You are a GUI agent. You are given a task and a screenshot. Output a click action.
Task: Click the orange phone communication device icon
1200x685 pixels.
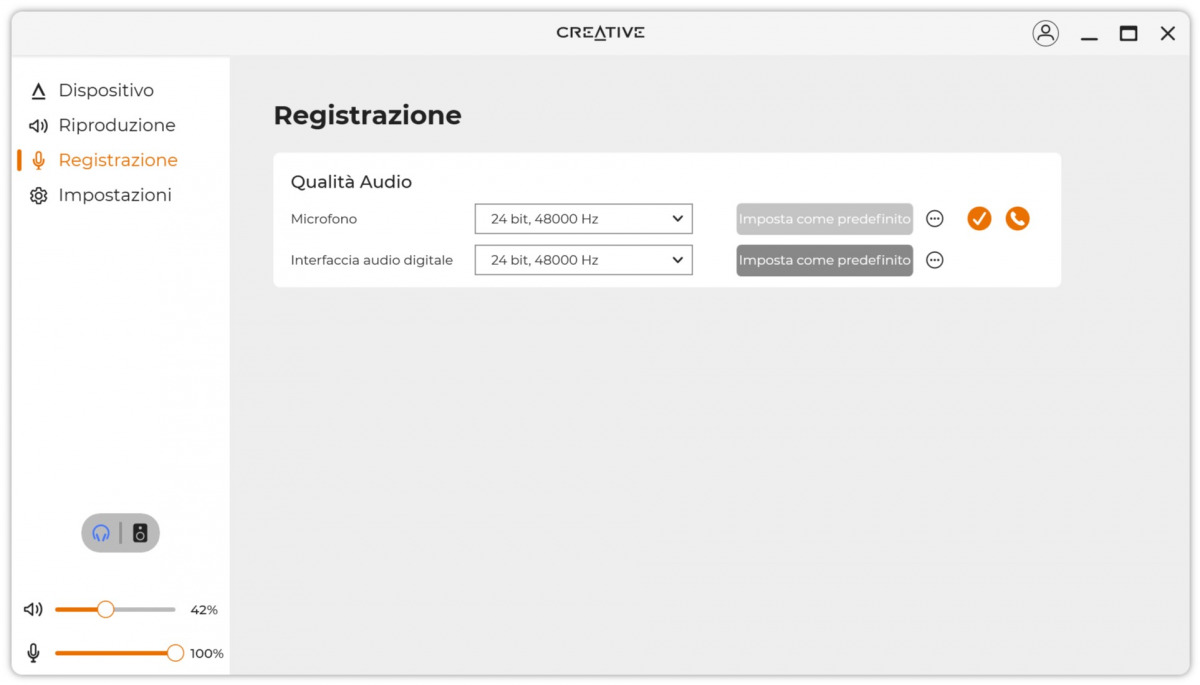point(1017,218)
